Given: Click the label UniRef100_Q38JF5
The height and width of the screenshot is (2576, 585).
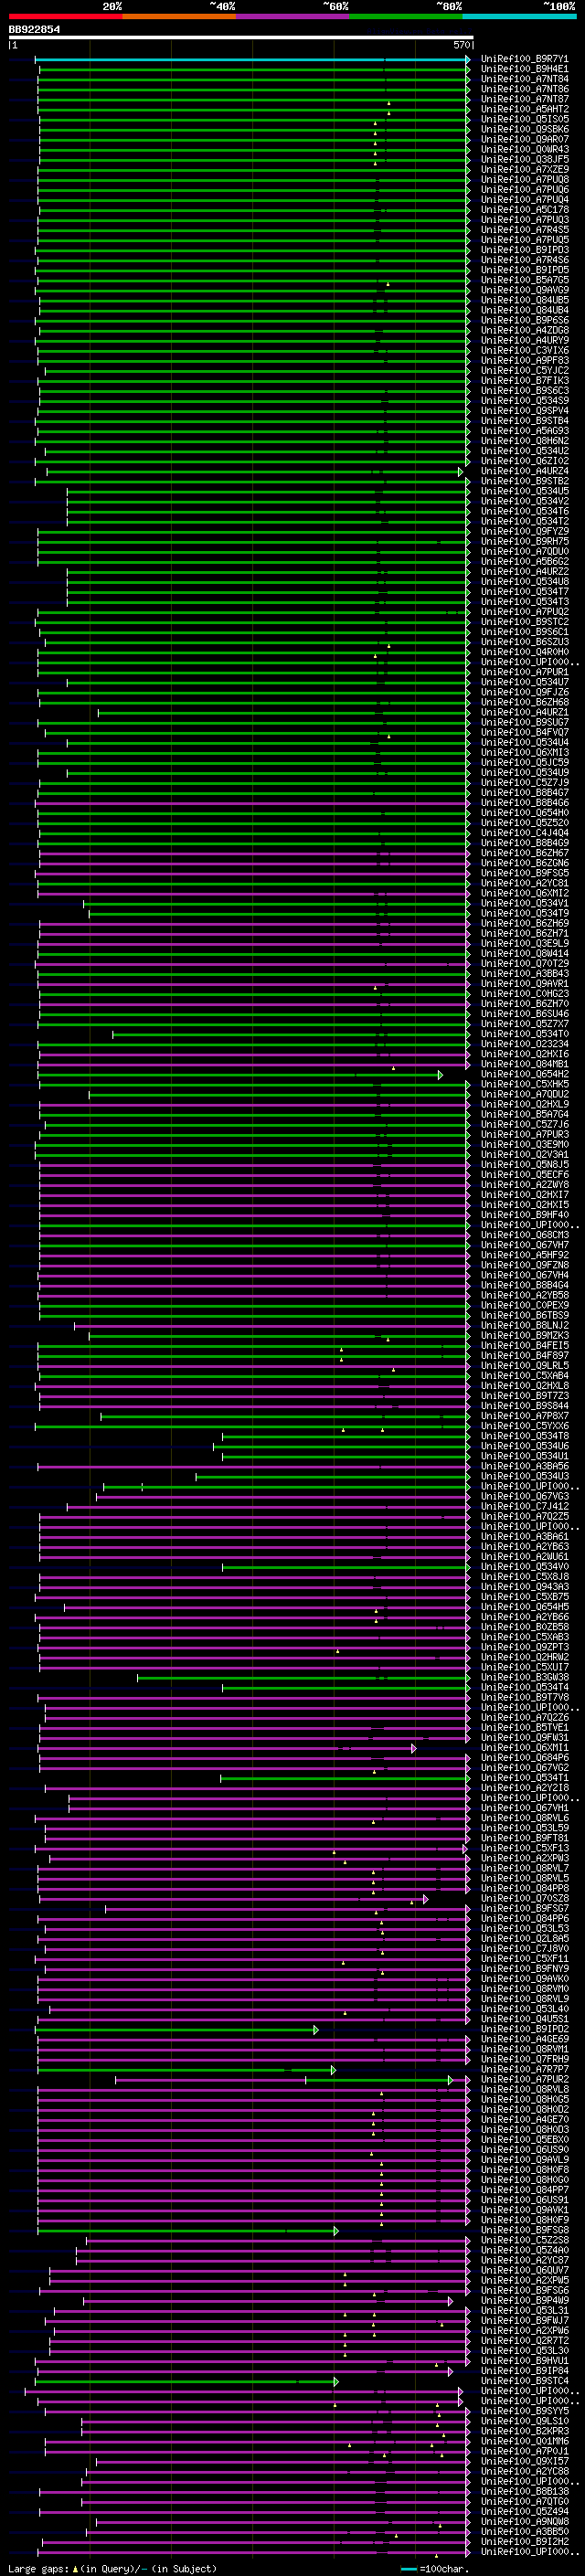Looking at the screenshot, I should coord(524,160).
